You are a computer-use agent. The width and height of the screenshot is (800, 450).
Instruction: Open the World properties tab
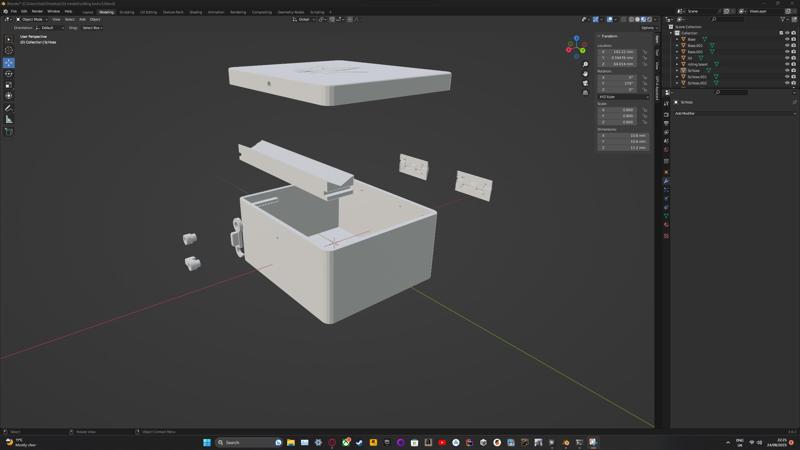(666, 149)
